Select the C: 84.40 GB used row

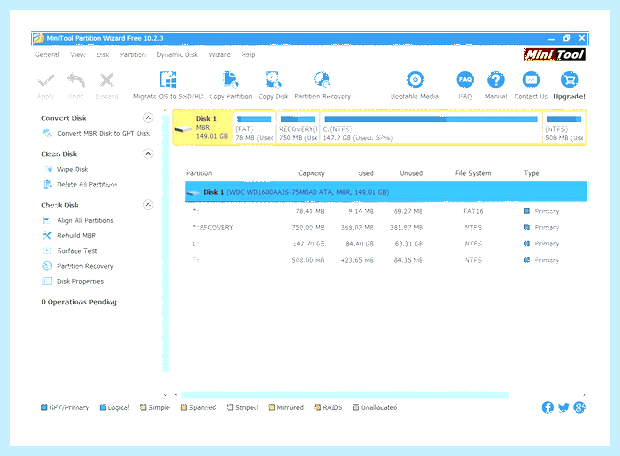click(x=386, y=244)
